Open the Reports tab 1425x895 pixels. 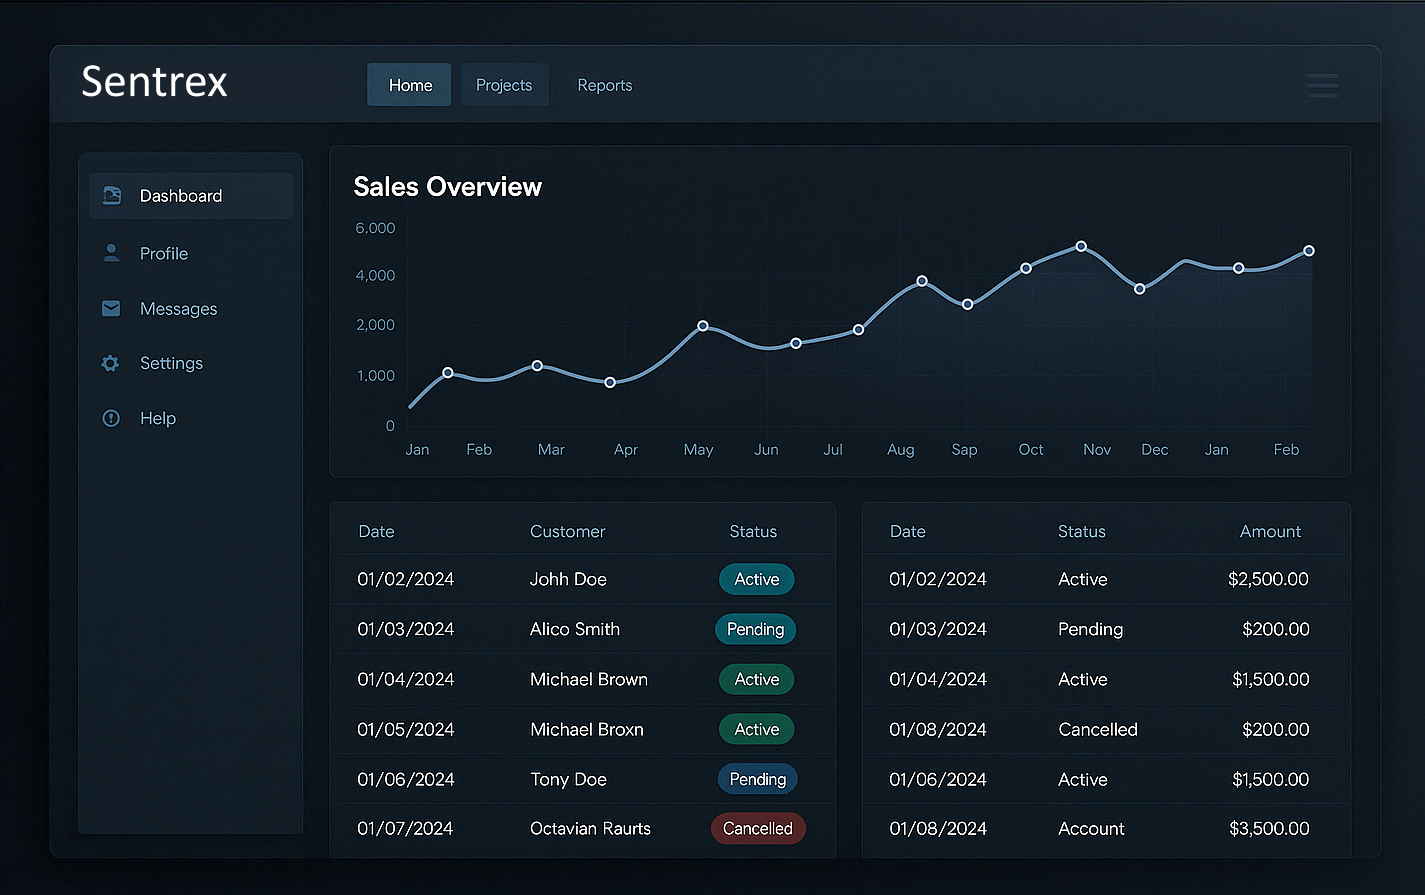coord(604,85)
